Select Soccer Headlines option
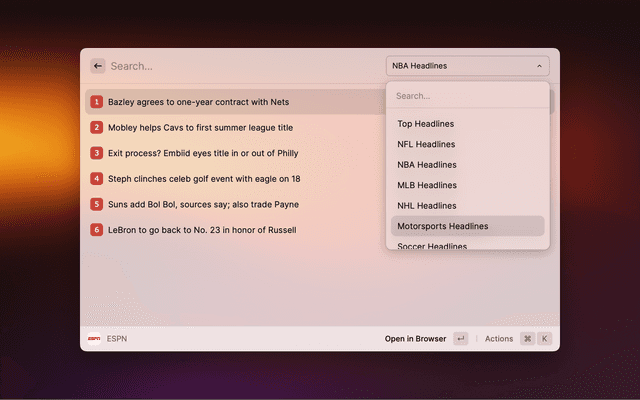 [x=432, y=245]
